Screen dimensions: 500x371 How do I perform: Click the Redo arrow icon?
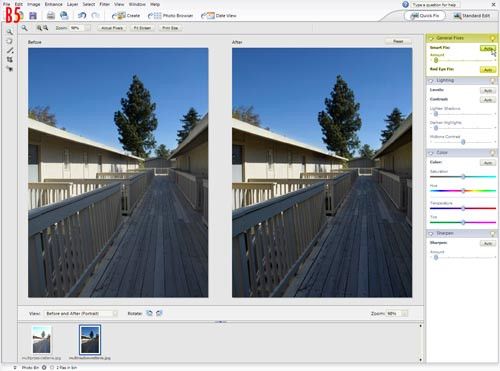(x=96, y=15)
